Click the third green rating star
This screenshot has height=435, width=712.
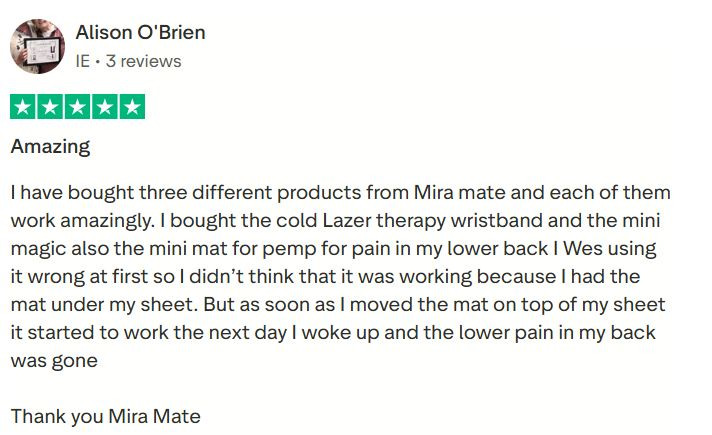tap(78, 107)
